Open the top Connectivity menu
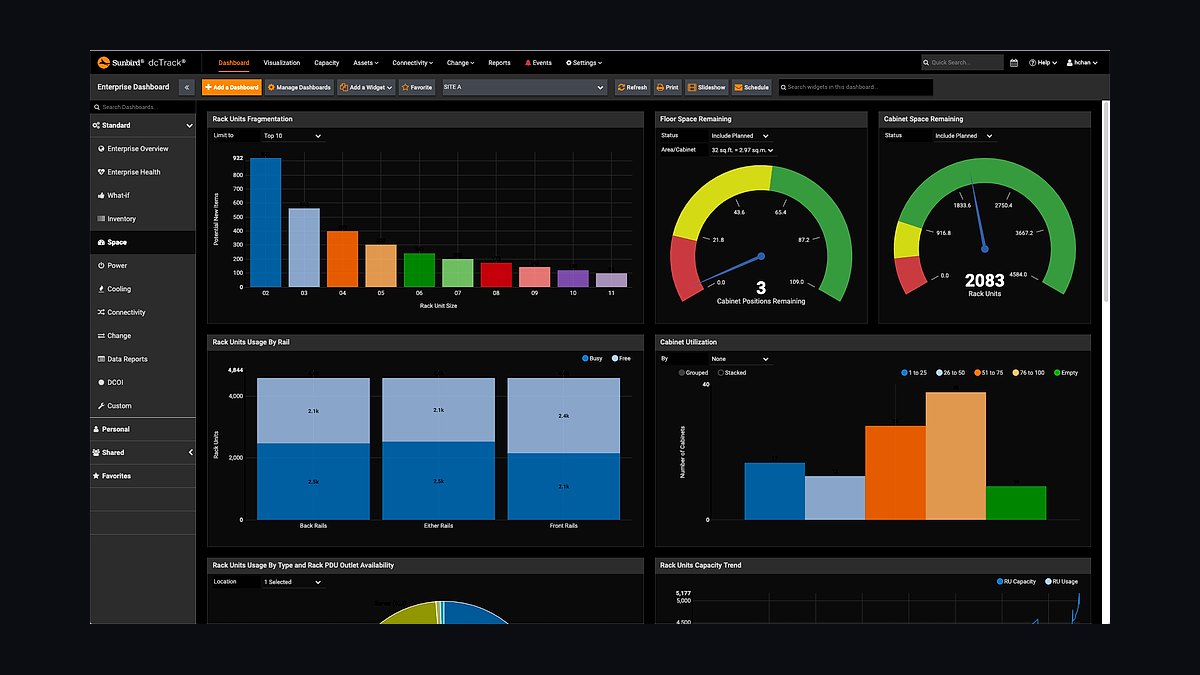This screenshot has width=1200, height=675. pyautogui.click(x=413, y=62)
